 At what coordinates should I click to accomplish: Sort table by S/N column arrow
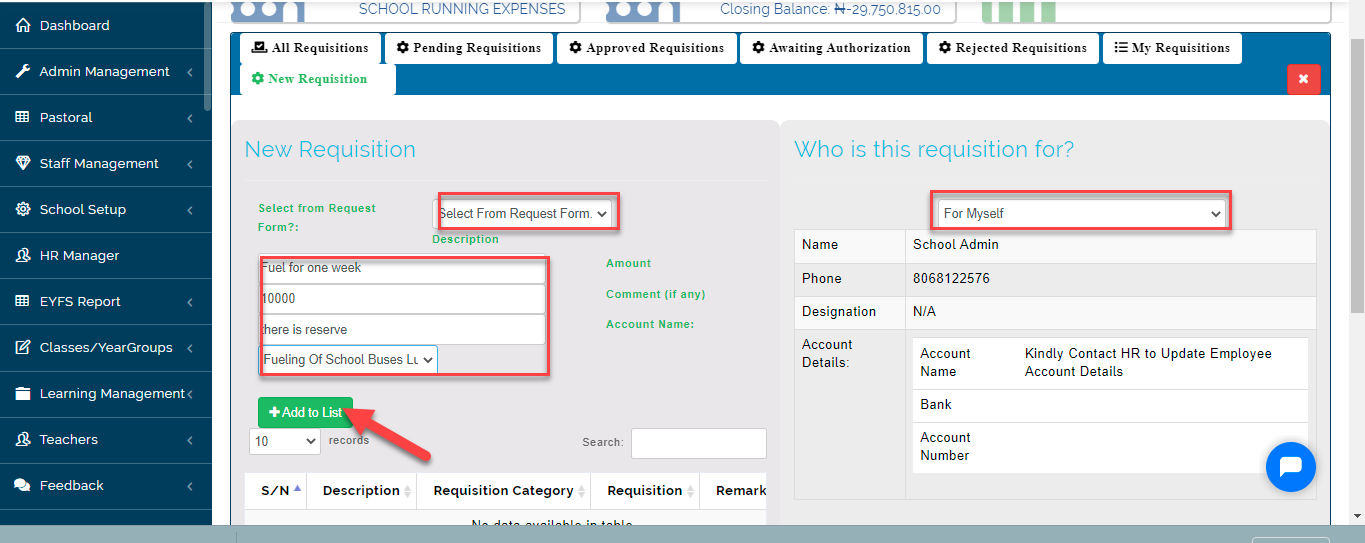[298, 490]
